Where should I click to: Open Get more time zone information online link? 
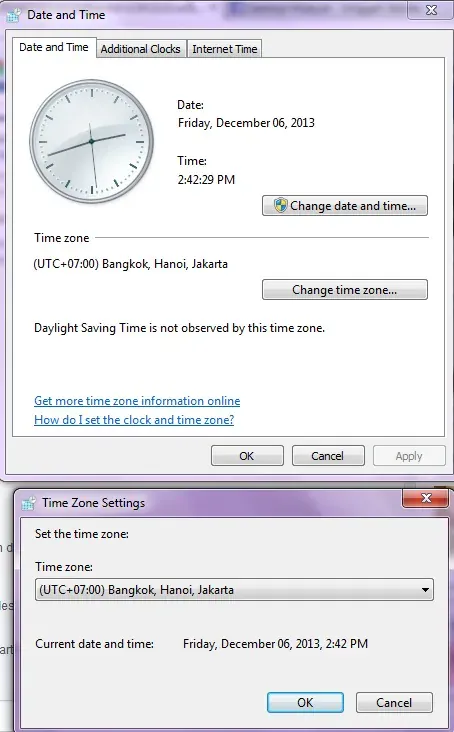point(137,401)
